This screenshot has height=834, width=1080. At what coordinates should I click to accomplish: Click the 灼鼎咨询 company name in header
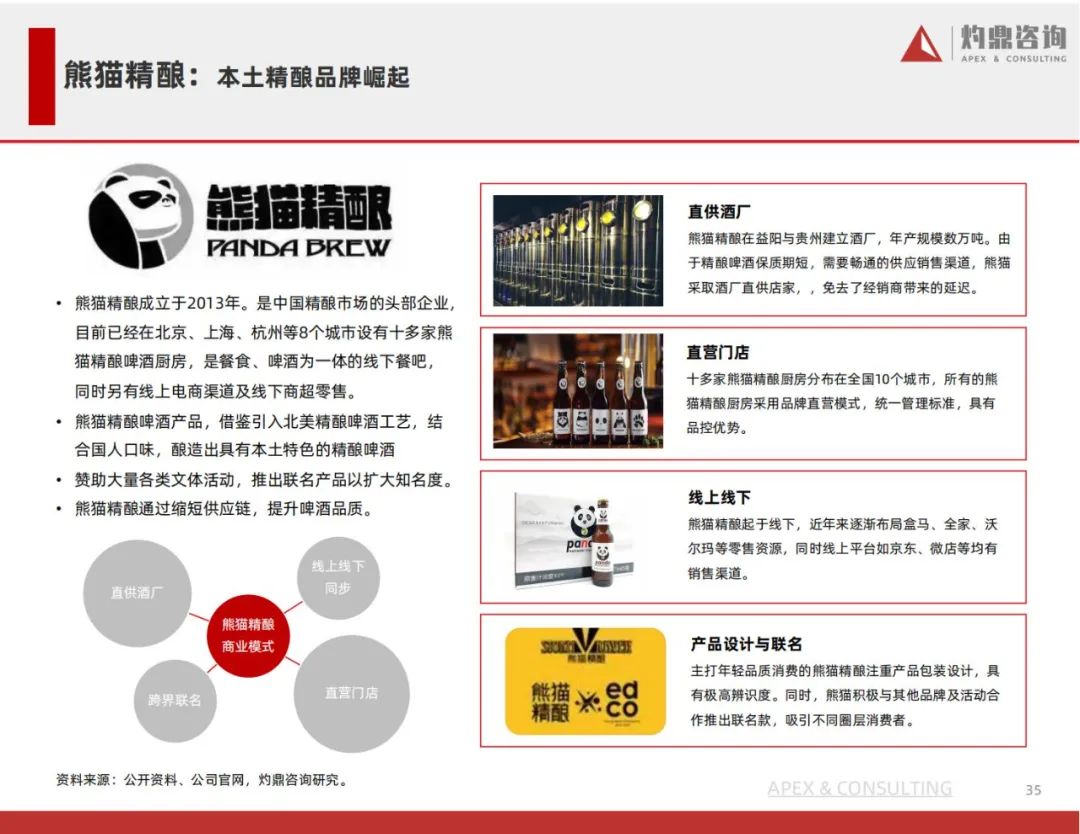pyautogui.click(x=1013, y=37)
